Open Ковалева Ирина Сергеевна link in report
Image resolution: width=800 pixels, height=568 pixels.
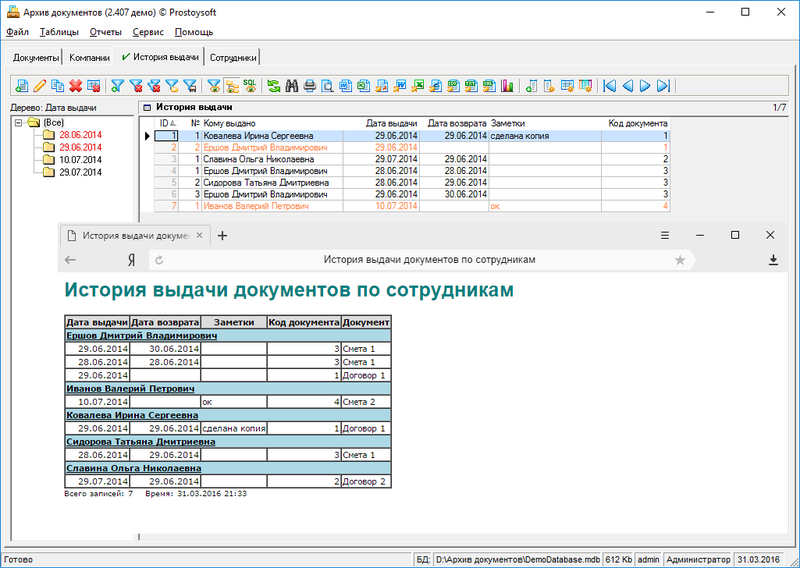tap(132, 415)
